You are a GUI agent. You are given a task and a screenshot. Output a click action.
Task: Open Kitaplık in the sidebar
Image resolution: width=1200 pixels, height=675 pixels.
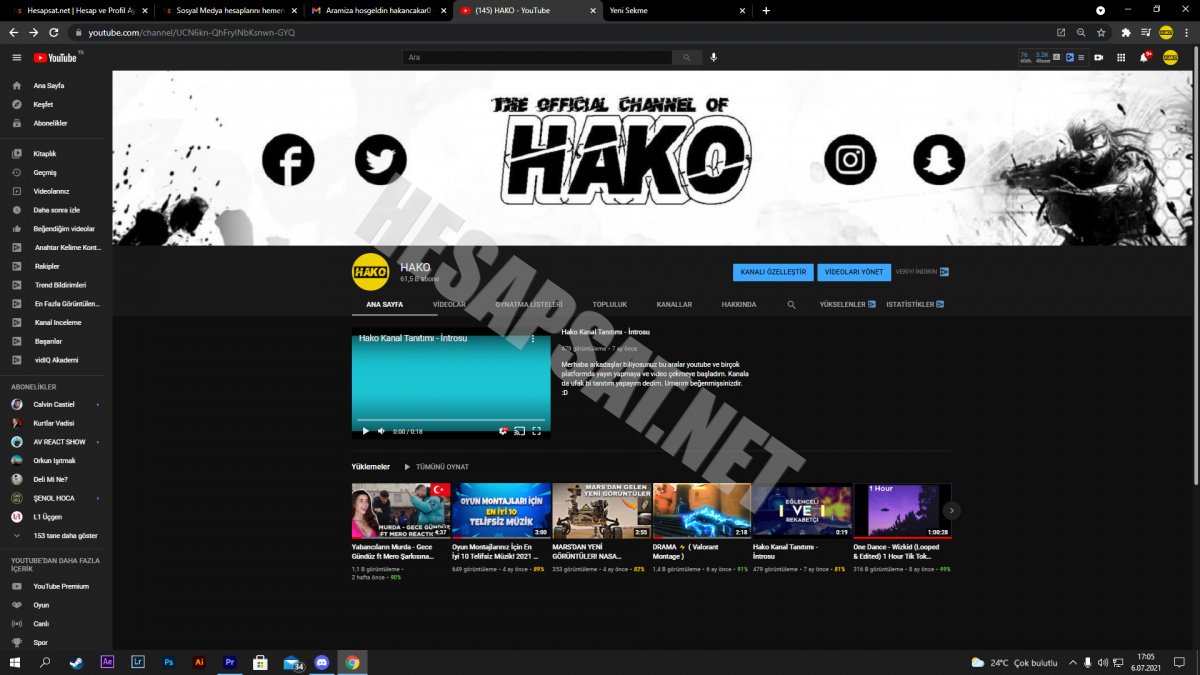coord(45,154)
